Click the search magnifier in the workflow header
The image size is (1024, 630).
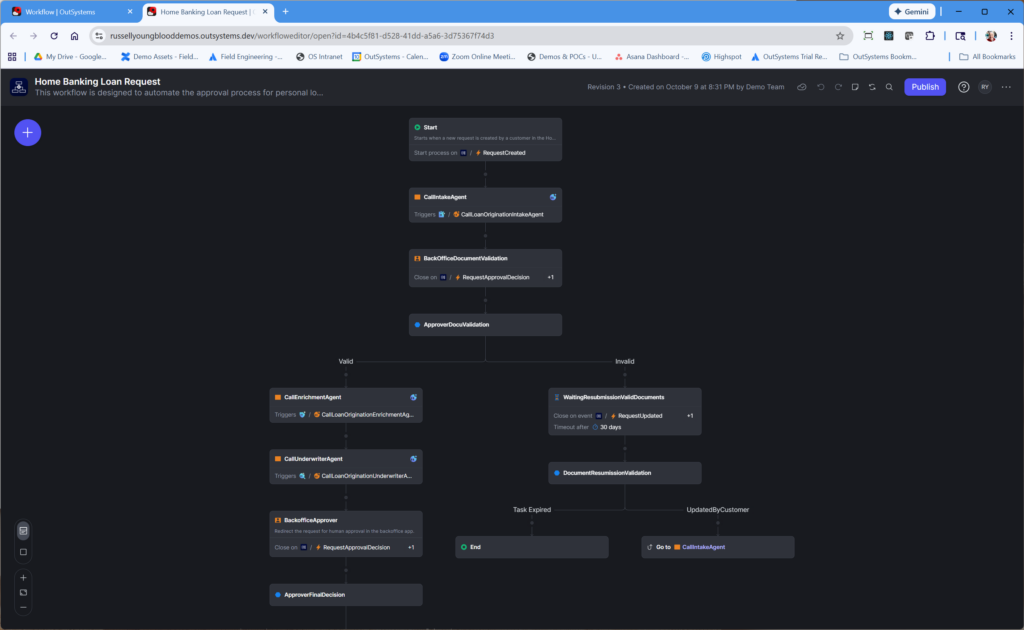pyautogui.click(x=889, y=87)
